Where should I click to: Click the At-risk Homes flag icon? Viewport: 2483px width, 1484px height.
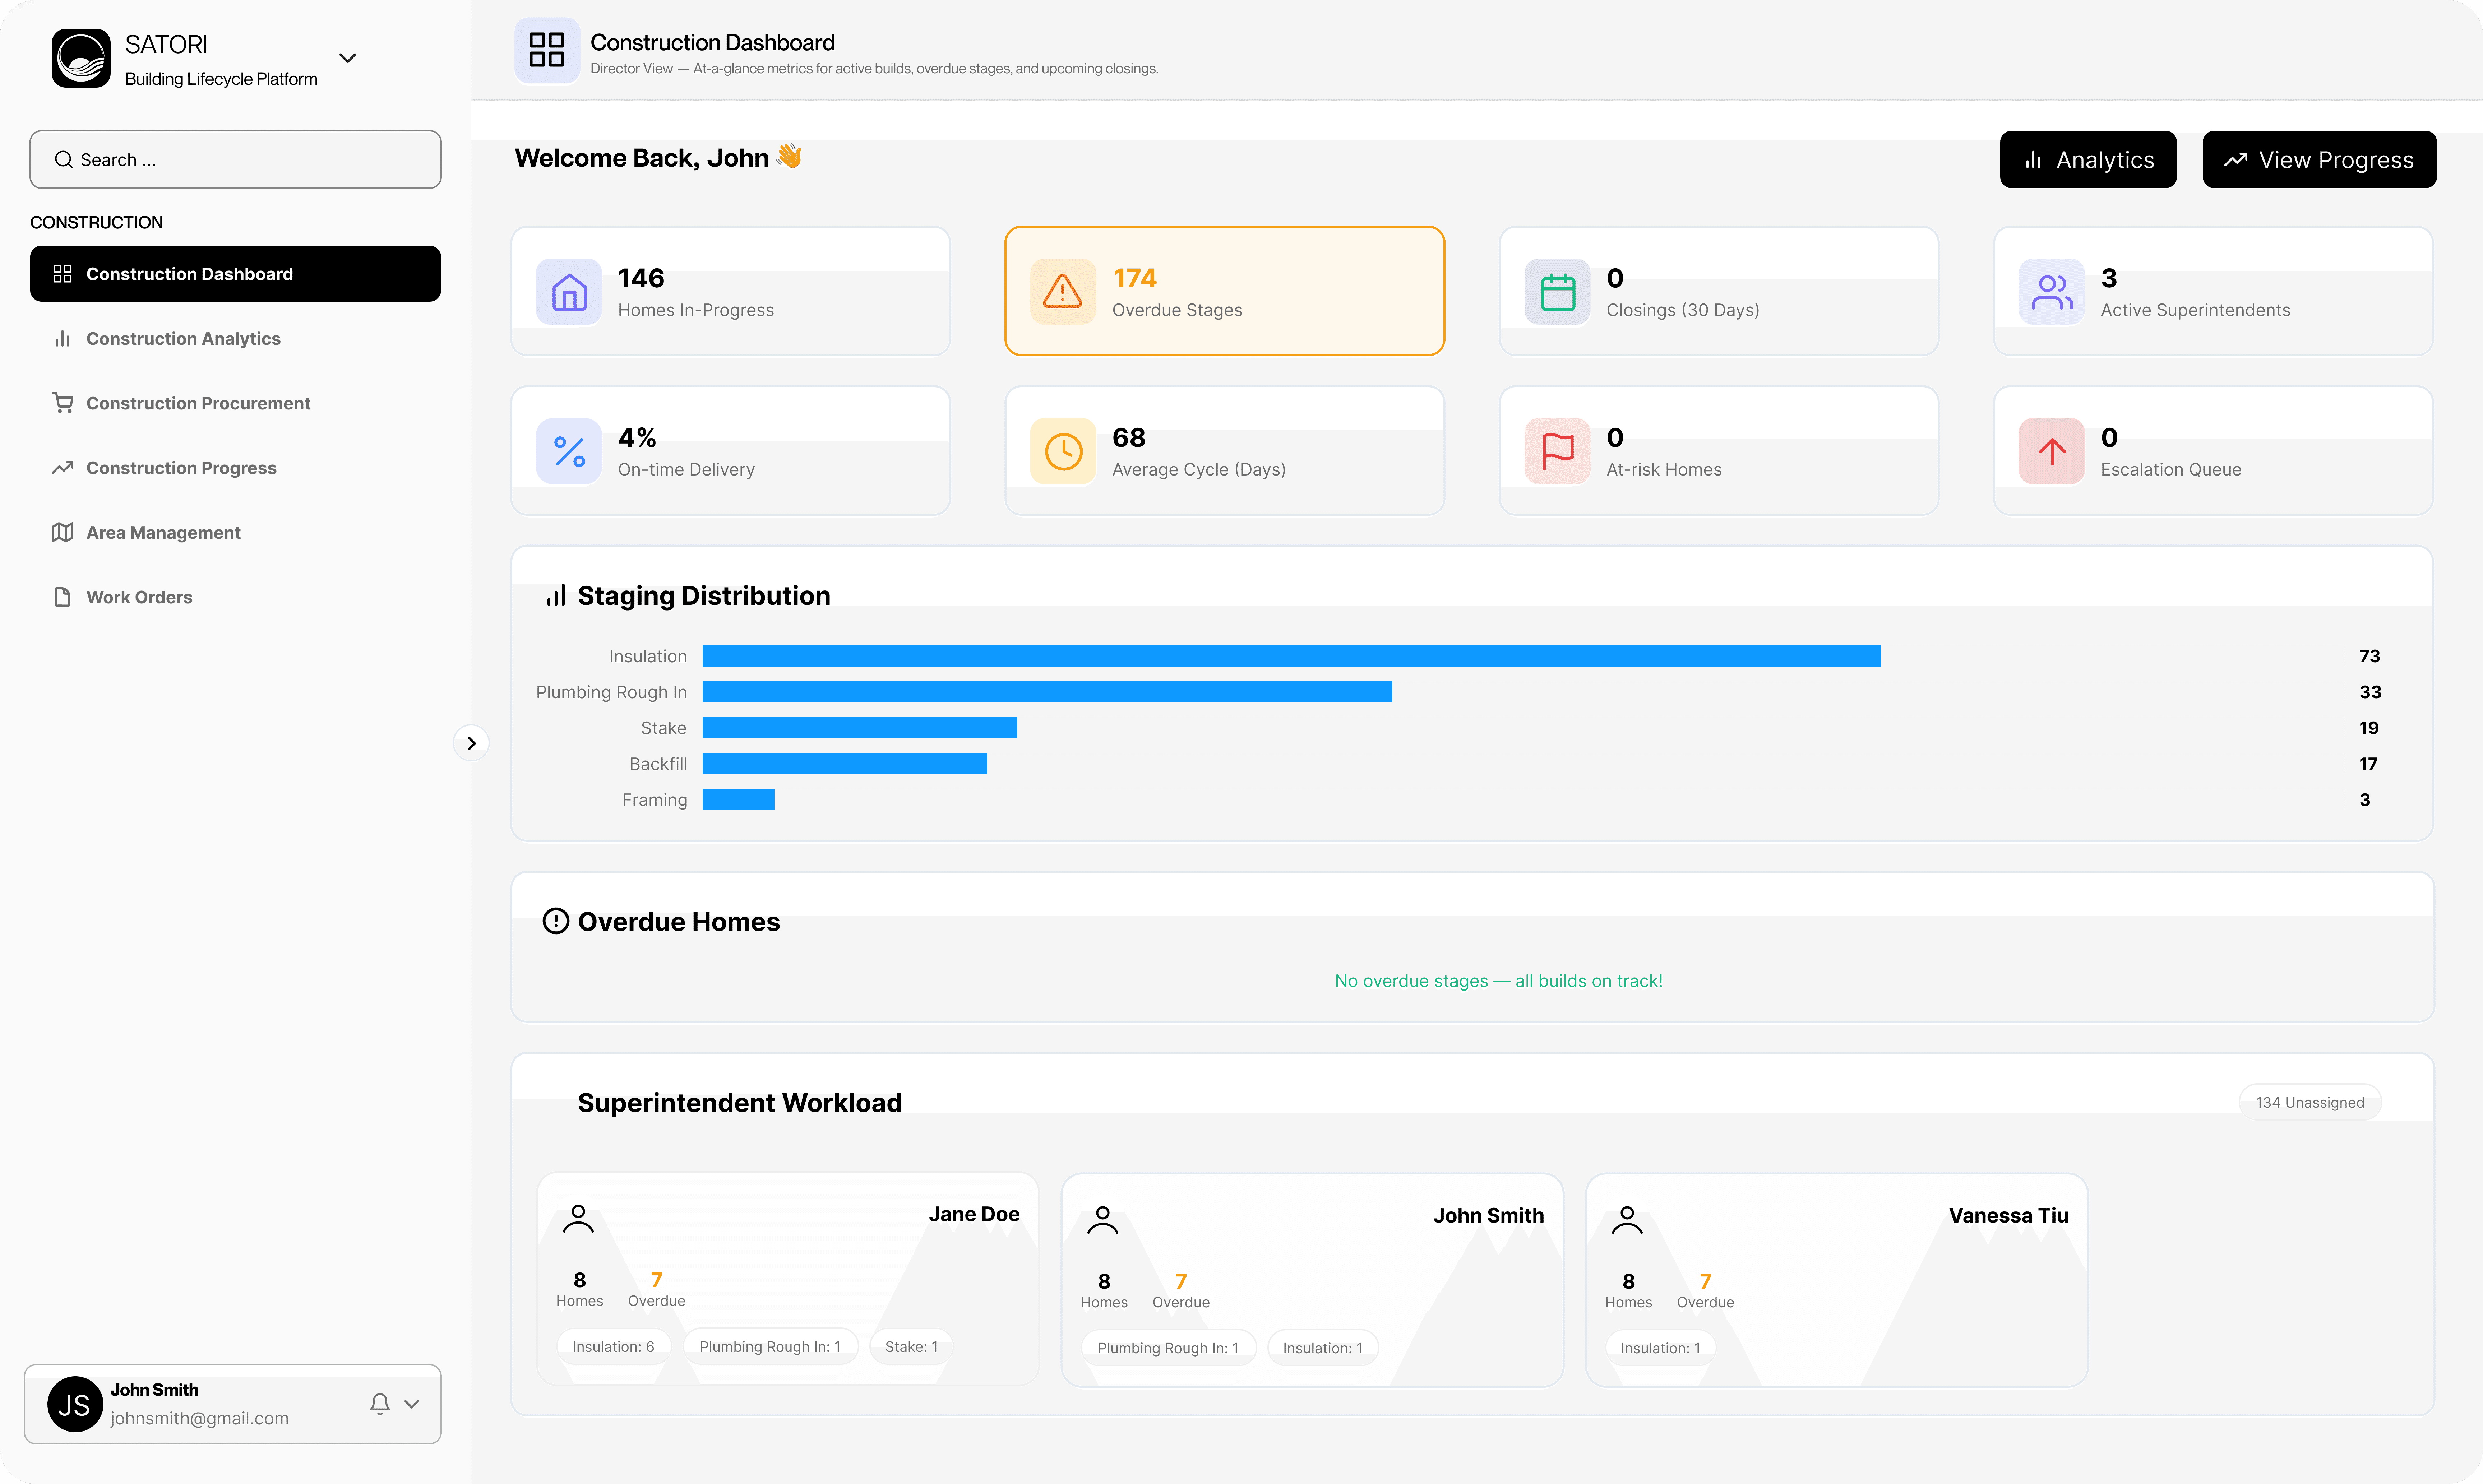click(1557, 451)
